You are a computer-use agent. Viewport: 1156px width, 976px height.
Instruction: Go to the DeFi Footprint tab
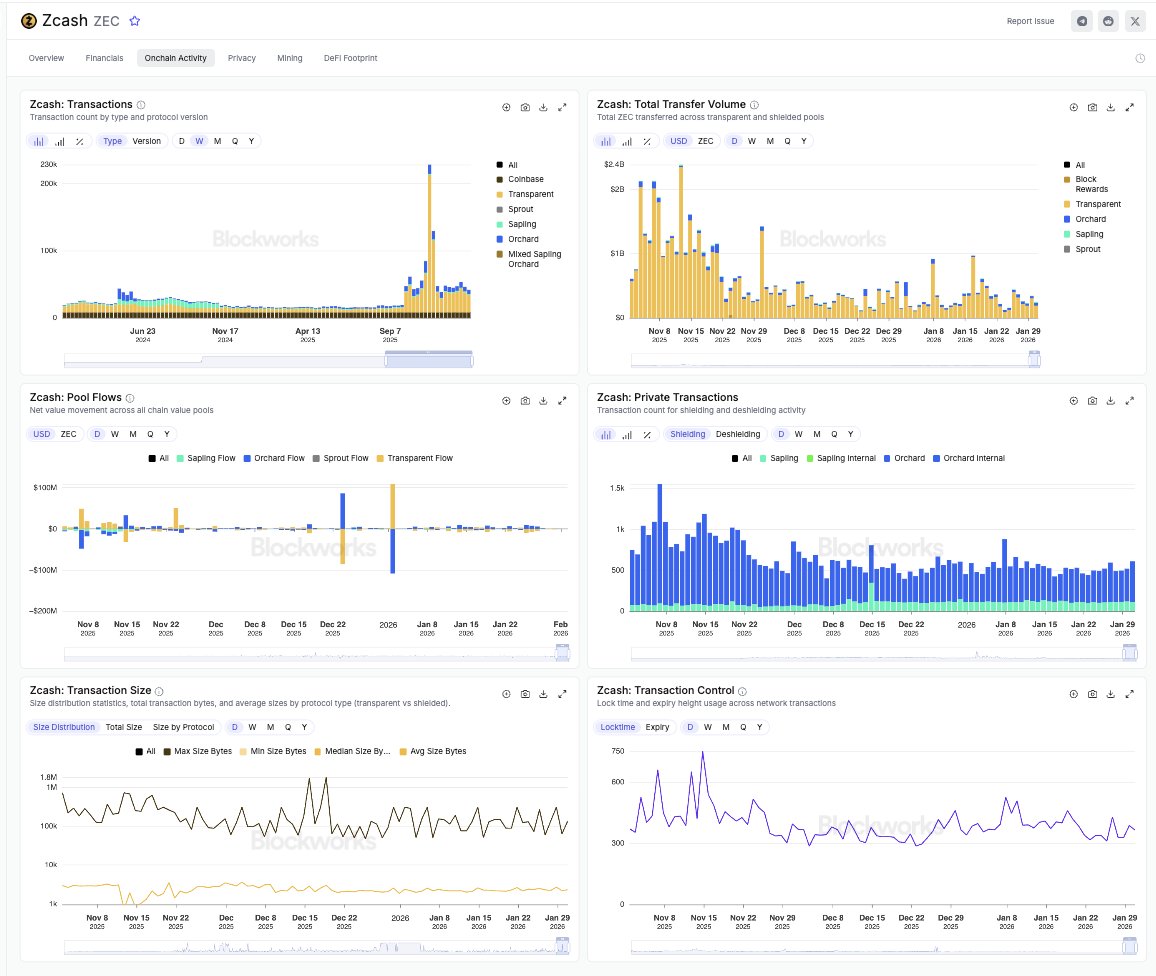[350, 58]
